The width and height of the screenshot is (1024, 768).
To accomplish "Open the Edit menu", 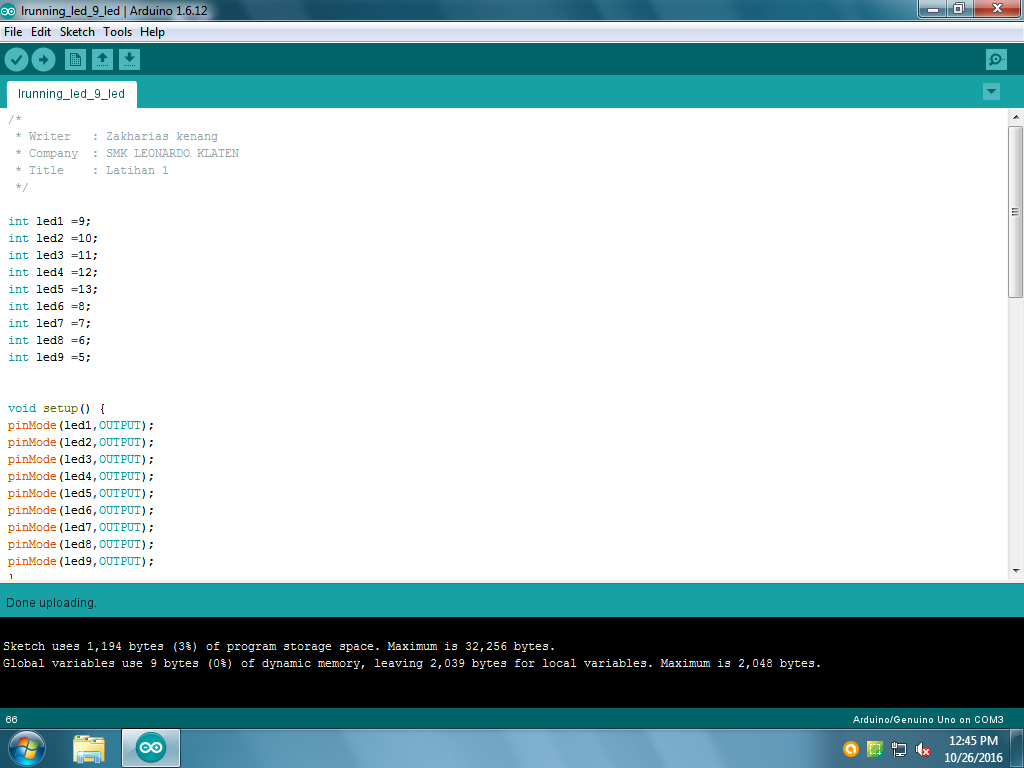I will pos(40,32).
